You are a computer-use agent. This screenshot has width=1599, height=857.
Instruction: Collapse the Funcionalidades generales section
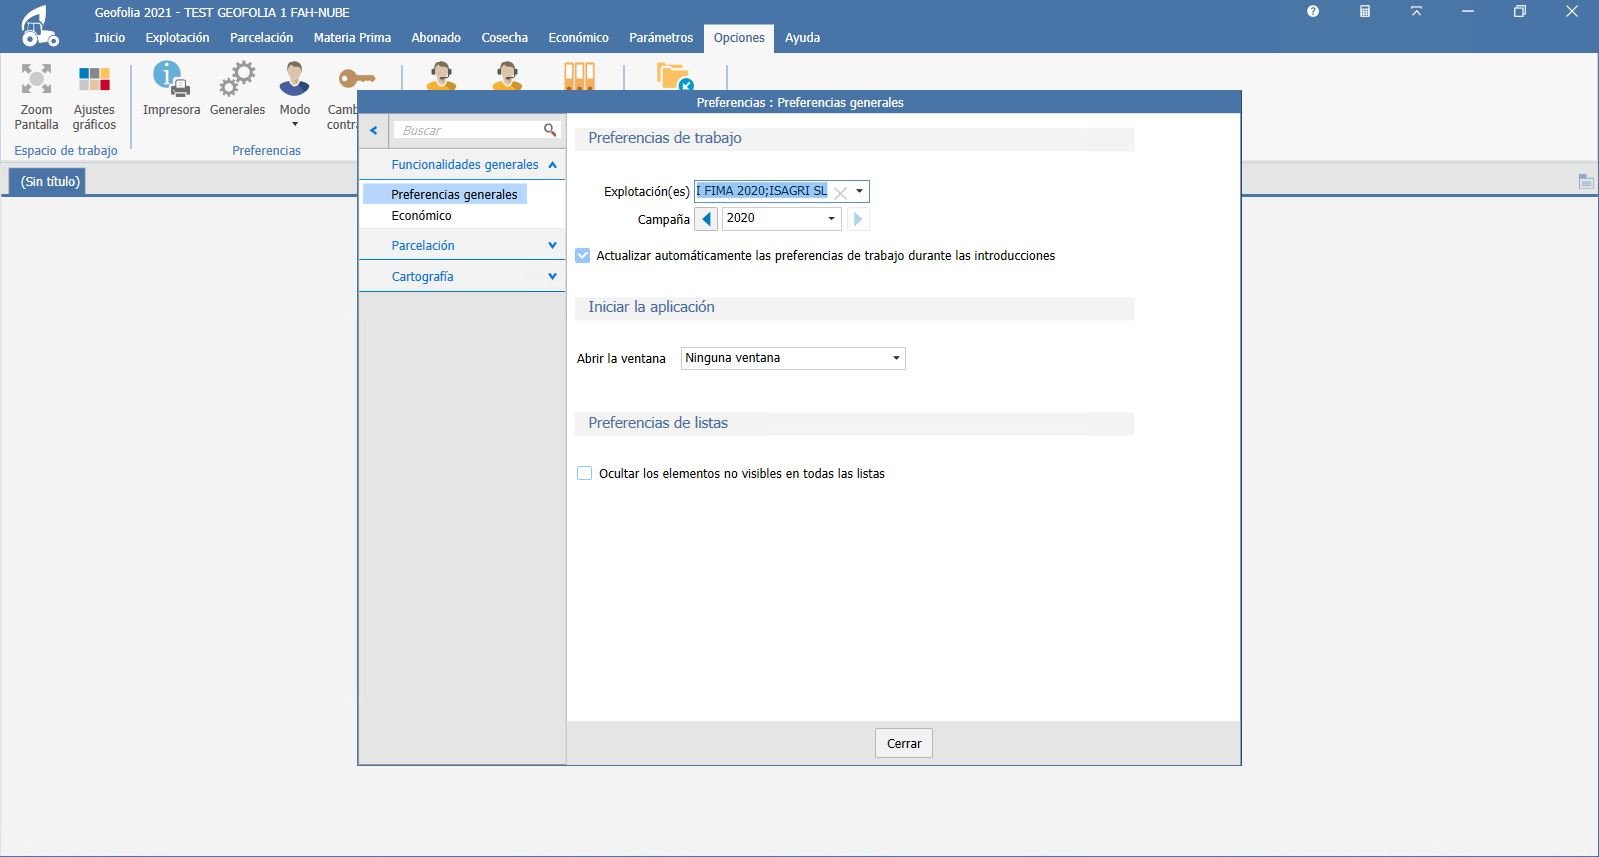[x=552, y=164]
